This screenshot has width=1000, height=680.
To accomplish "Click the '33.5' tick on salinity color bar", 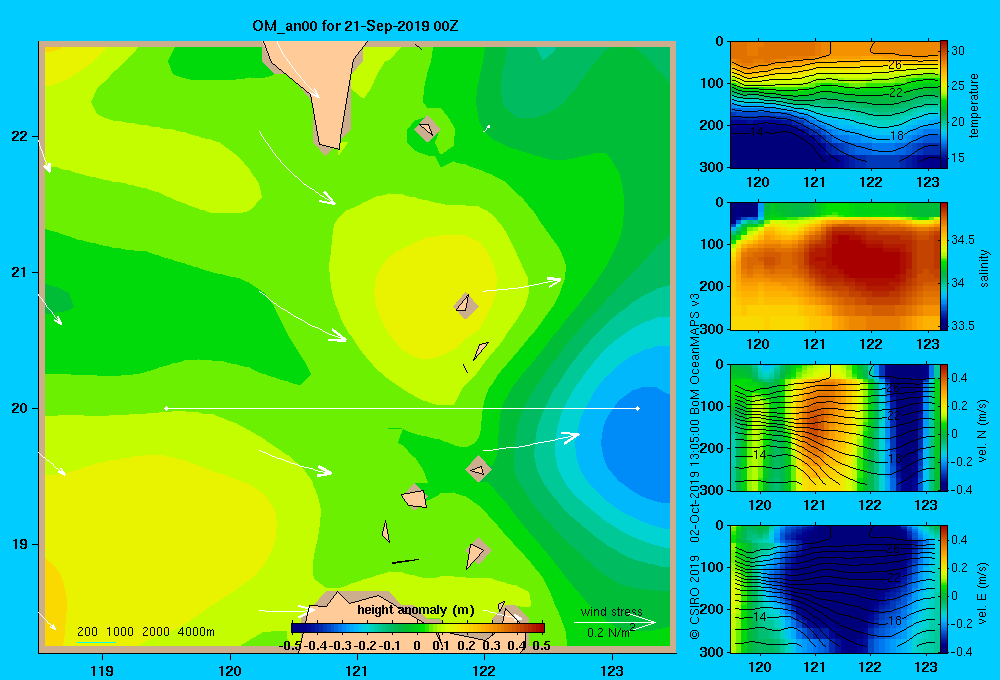I will pyautogui.click(x=963, y=325).
